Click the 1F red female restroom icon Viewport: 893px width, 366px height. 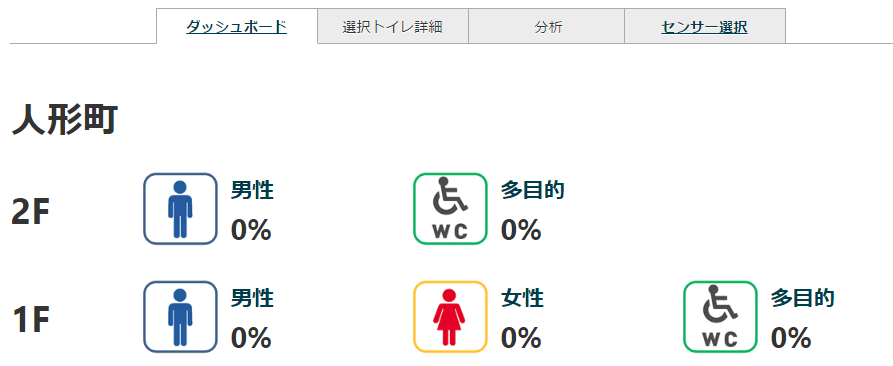click(450, 317)
